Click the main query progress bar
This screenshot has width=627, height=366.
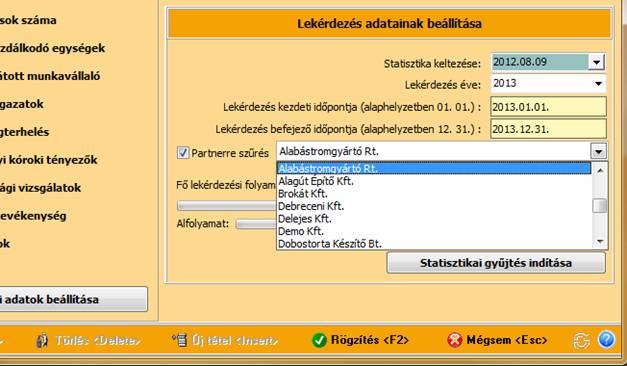[x=227, y=206]
